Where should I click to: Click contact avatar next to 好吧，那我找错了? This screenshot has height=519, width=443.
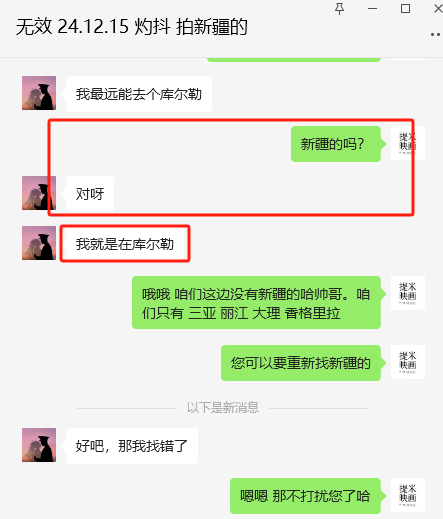(x=39, y=445)
